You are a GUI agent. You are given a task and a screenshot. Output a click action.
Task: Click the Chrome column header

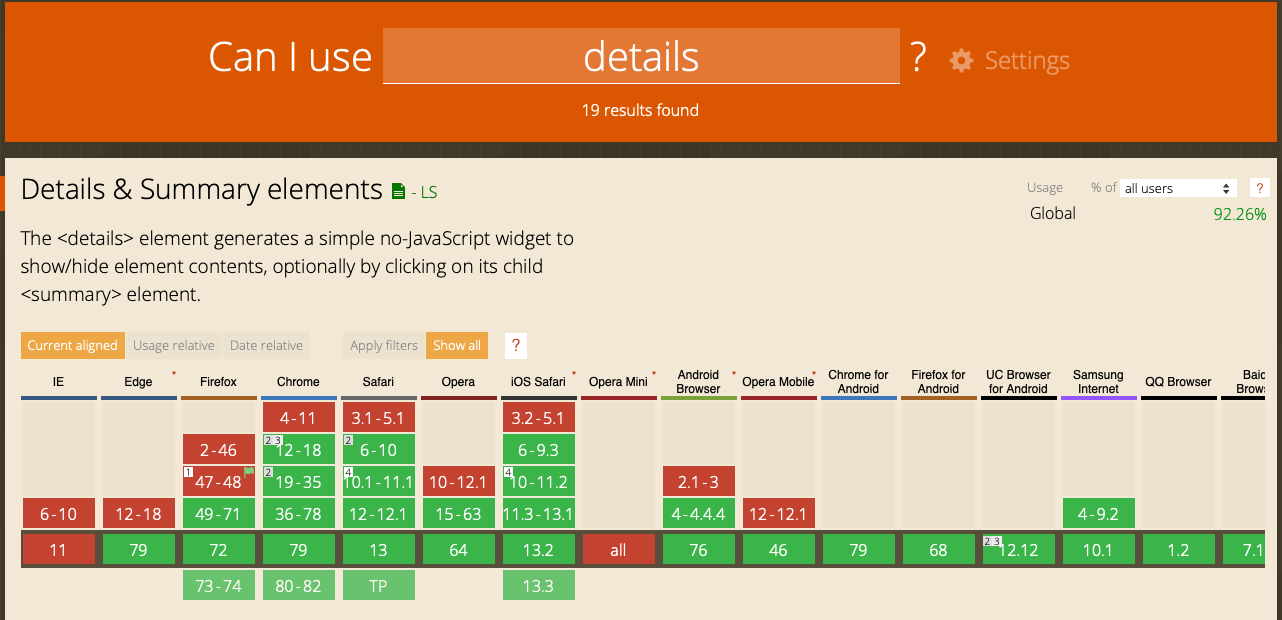[x=299, y=382]
